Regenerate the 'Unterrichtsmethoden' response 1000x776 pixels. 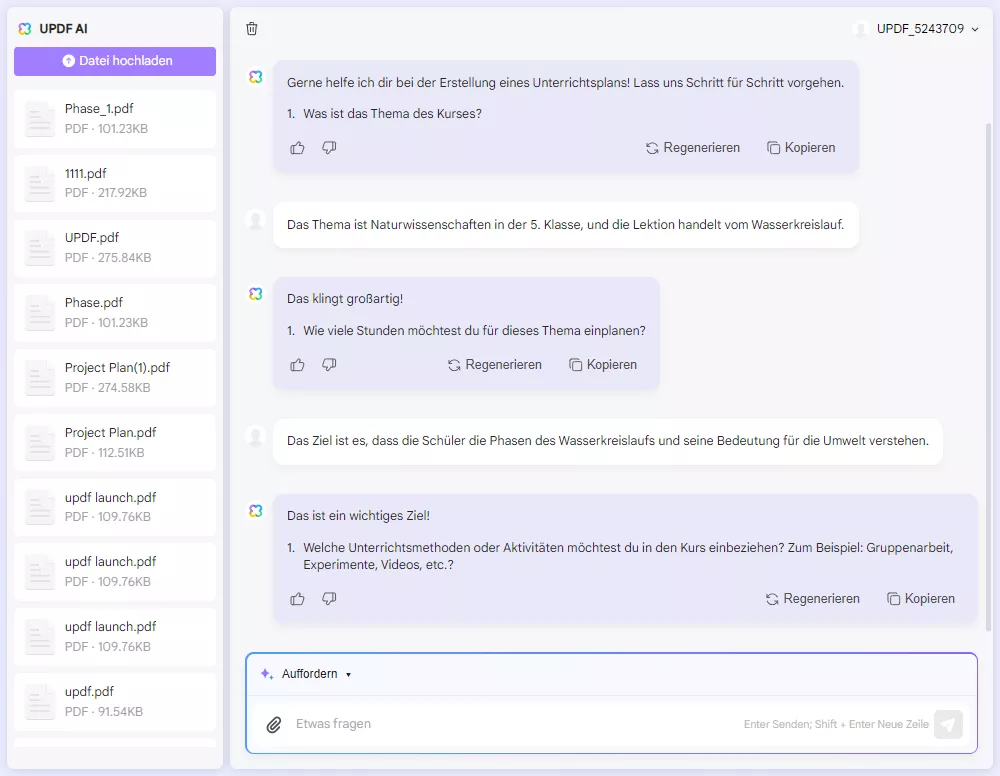[812, 599]
